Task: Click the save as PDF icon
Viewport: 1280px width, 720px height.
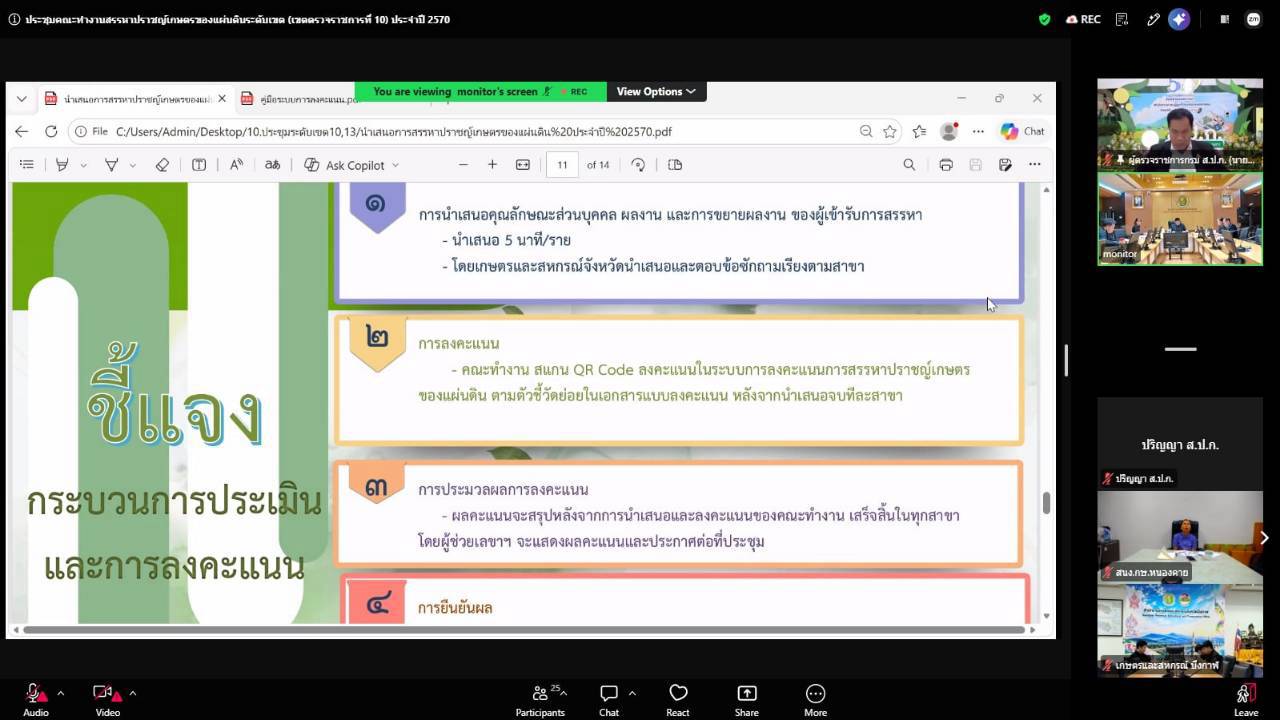Action: [1005, 165]
